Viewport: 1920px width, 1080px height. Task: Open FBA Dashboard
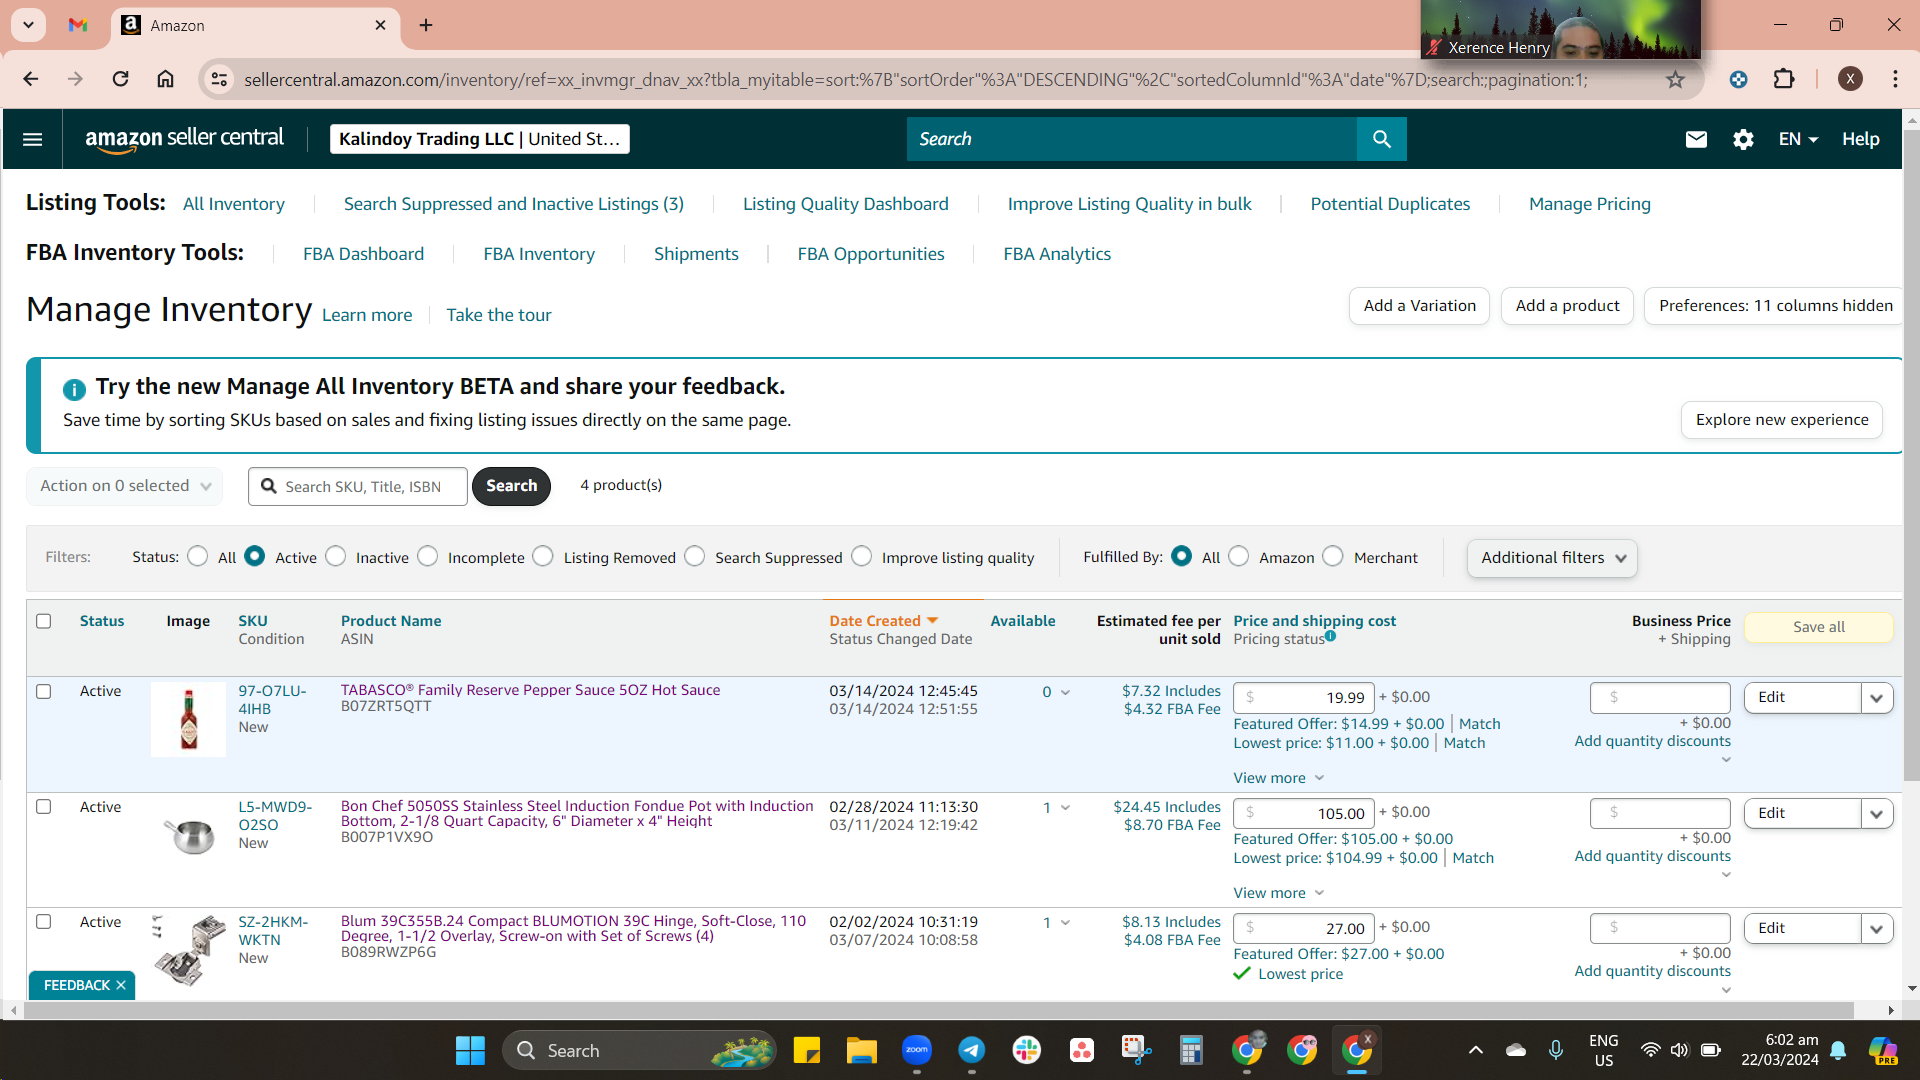pyautogui.click(x=364, y=254)
